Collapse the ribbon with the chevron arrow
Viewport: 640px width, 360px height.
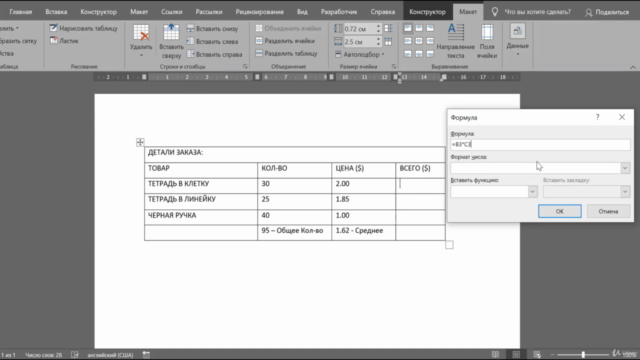(x=633, y=67)
